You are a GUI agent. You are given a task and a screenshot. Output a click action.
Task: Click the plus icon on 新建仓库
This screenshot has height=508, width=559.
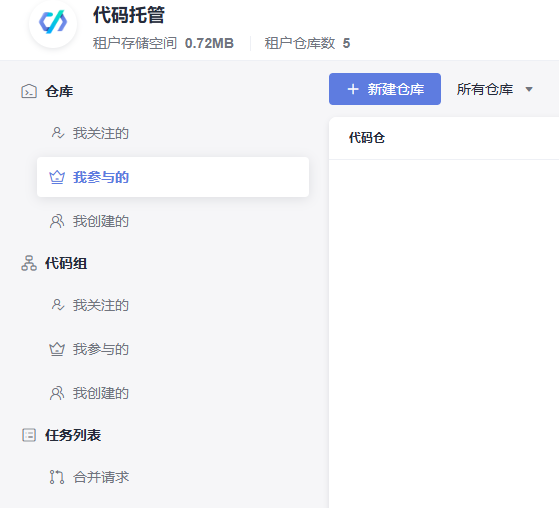coord(353,89)
